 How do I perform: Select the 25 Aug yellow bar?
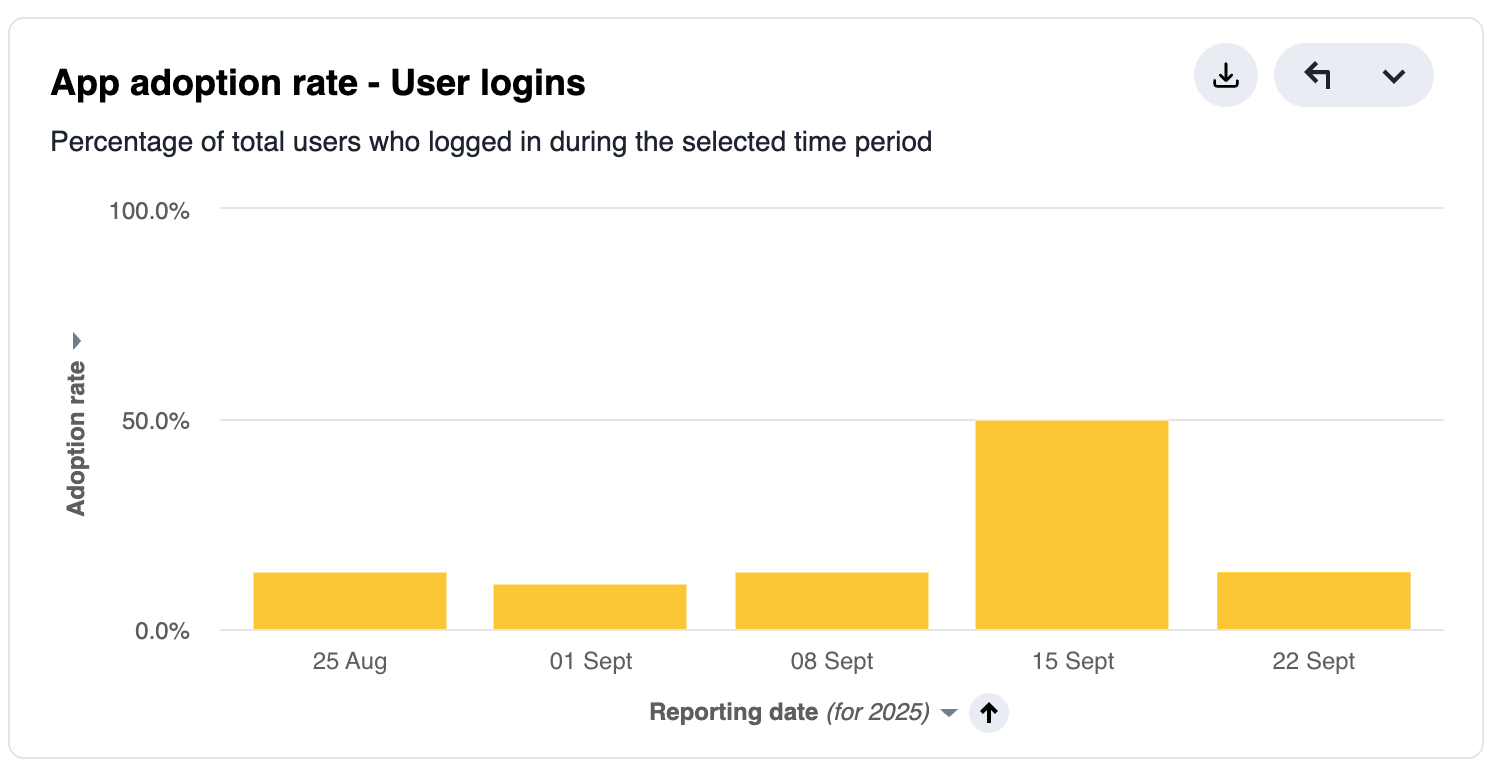point(350,601)
